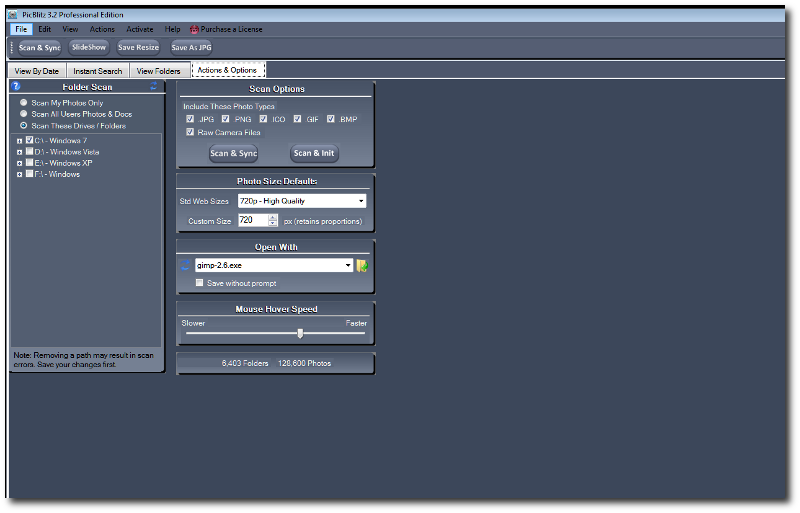This screenshot has height=513, width=800.
Task: Select Scan My Photos Only radio button
Action: click(x=23, y=103)
